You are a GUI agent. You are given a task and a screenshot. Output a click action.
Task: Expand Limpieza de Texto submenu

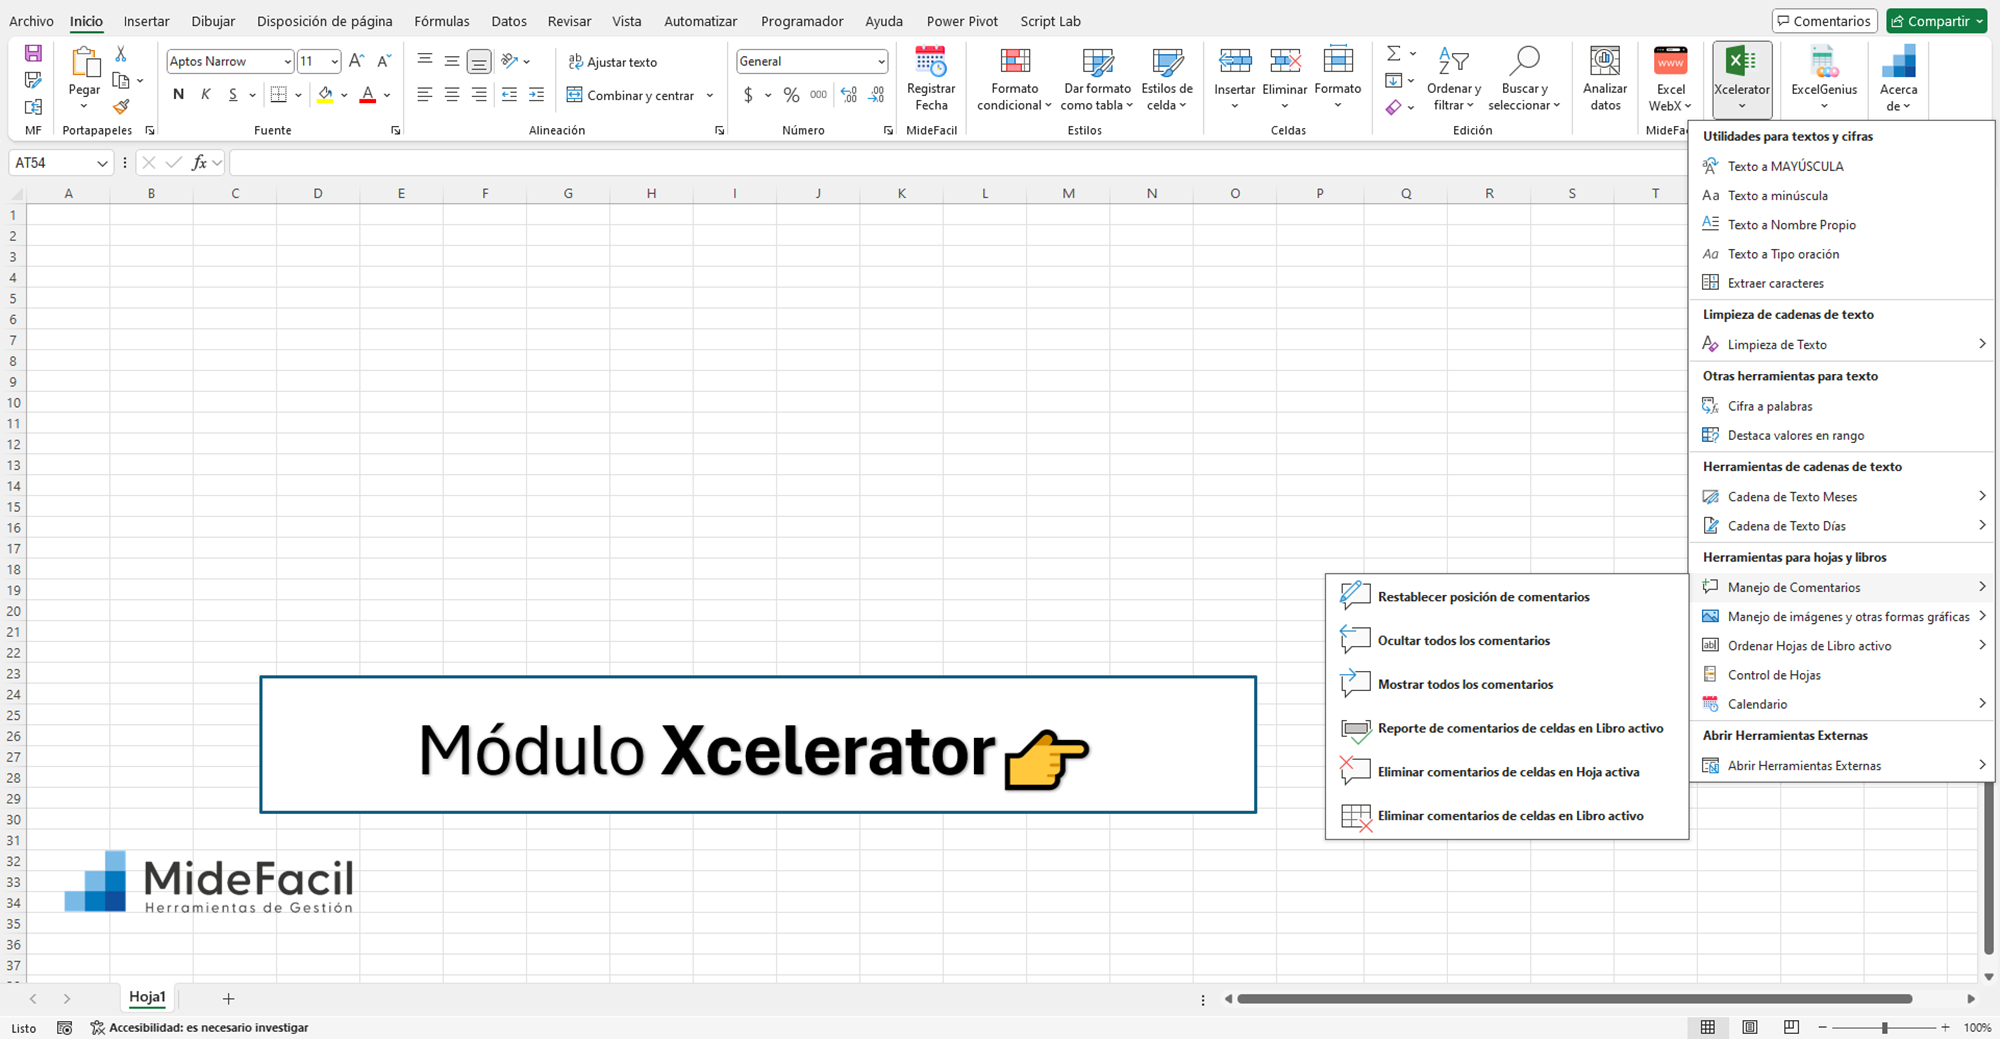pyautogui.click(x=1840, y=344)
